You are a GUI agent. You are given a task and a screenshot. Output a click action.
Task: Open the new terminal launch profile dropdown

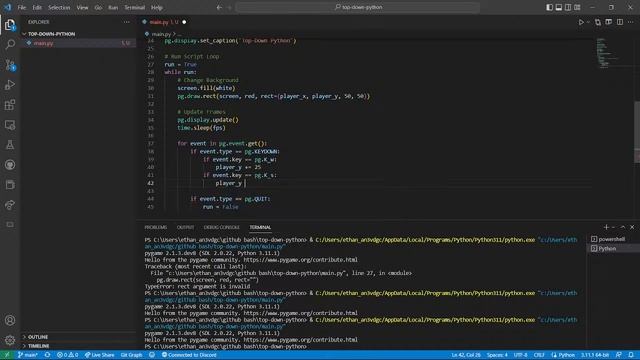click(613, 227)
